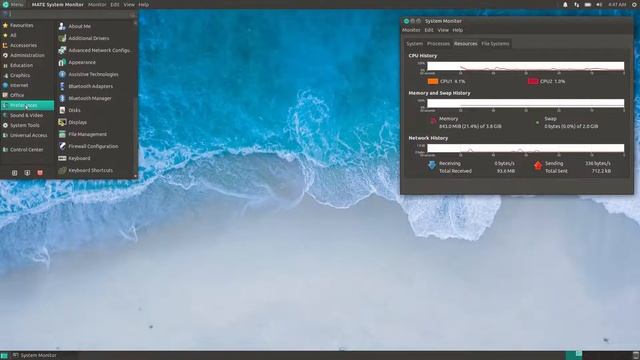The height and width of the screenshot is (360, 640).
Task: Open Assistive Technologies
Action: 95,74
